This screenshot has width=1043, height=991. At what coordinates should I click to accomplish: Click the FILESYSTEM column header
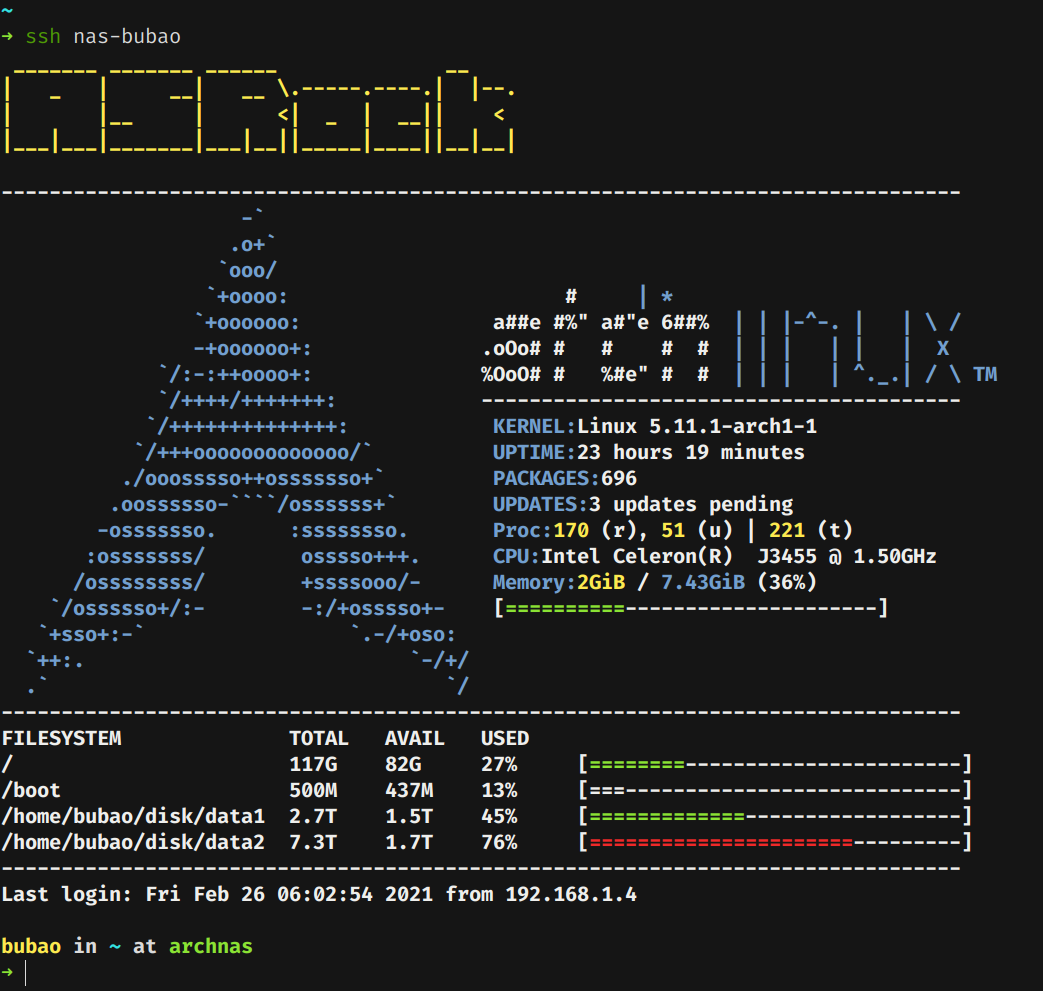click(x=62, y=738)
